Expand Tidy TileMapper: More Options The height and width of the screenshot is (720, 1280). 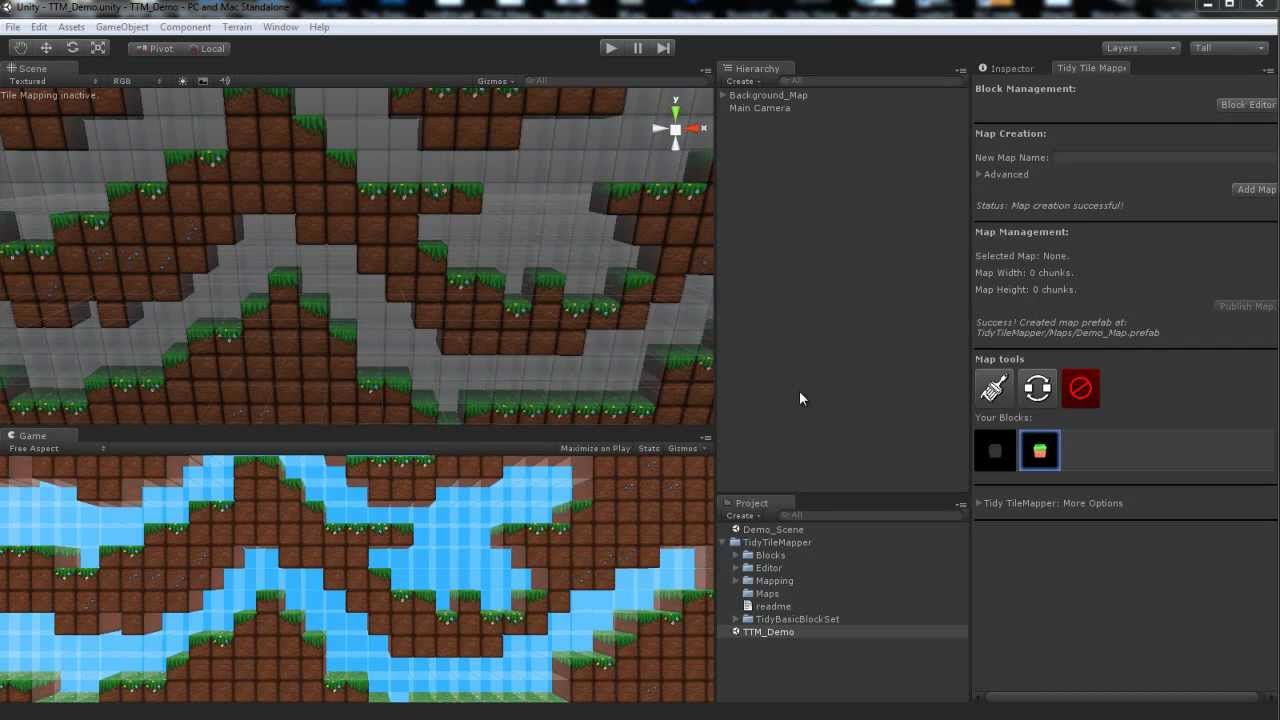pos(979,503)
